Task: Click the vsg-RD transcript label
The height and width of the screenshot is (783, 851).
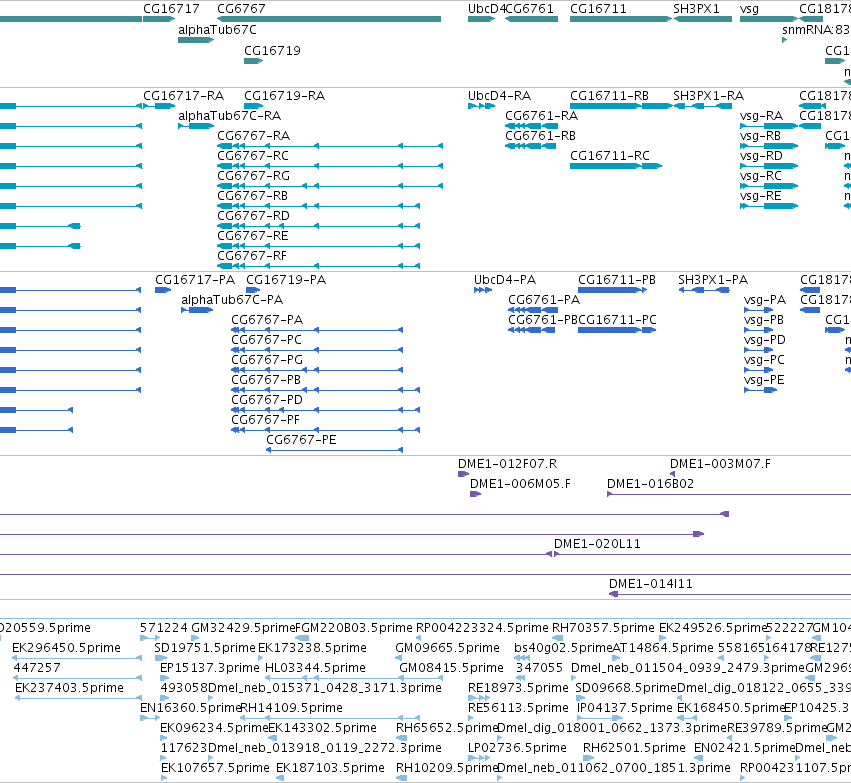Action: tap(761, 156)
